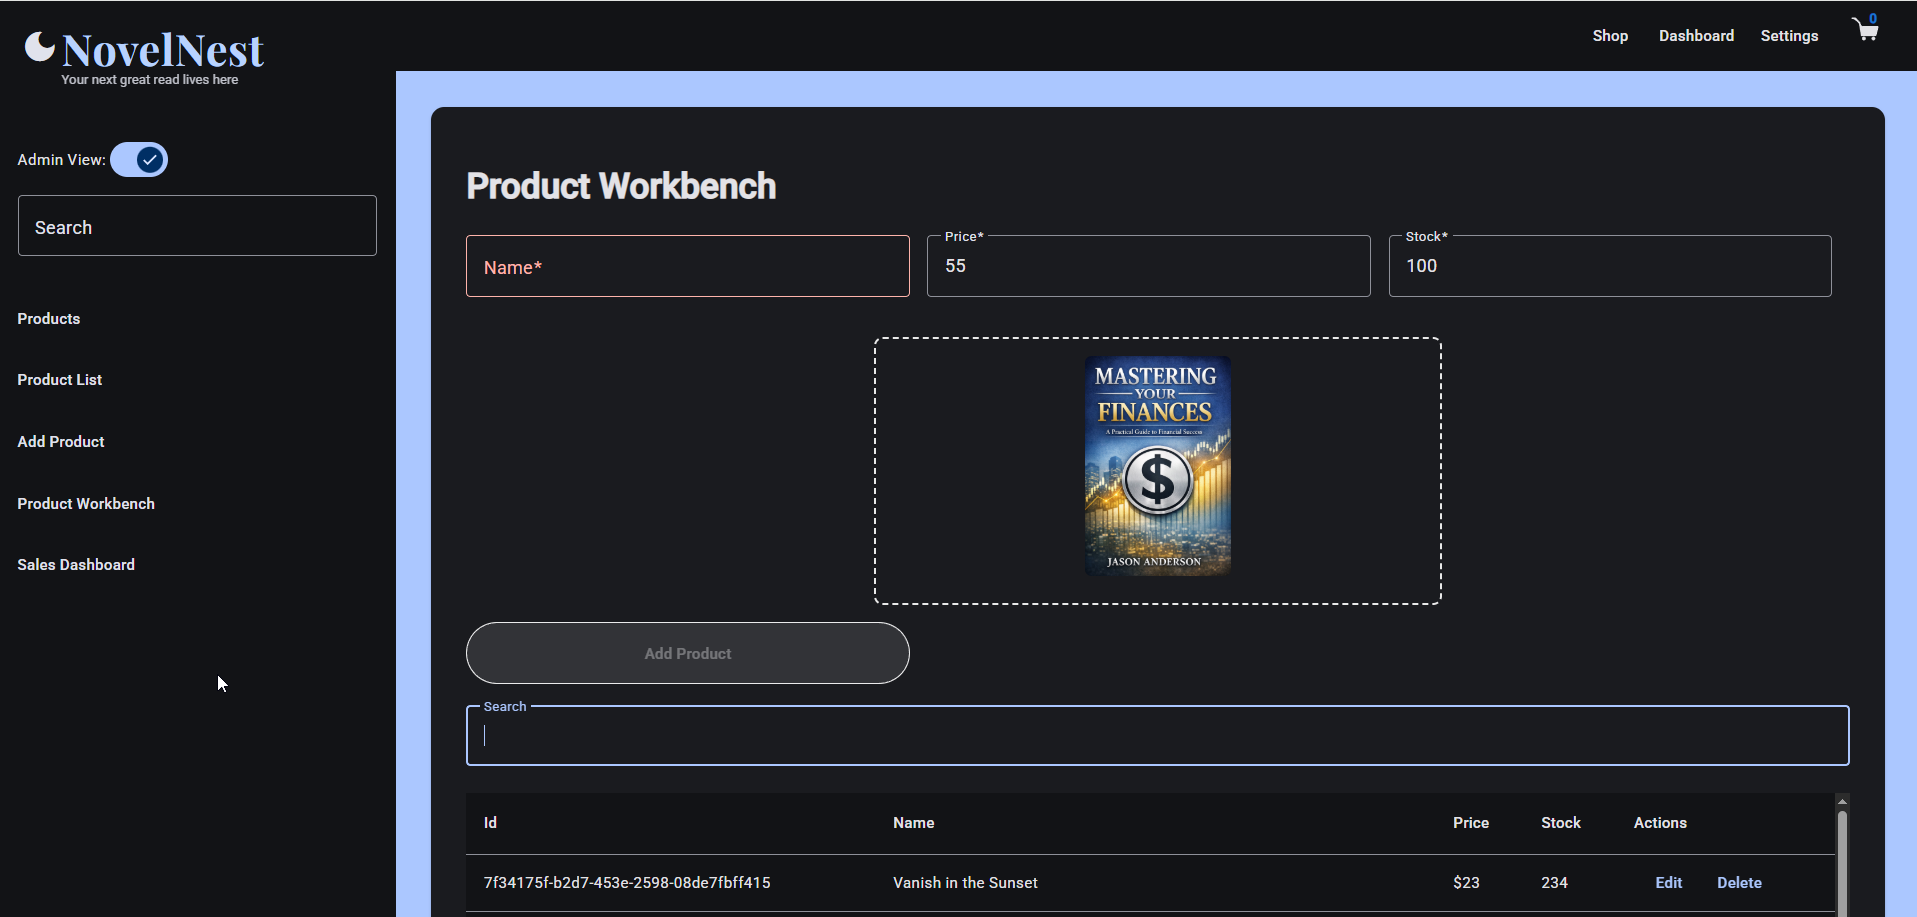
Task: Click the Name column header
Action: pyautogui.click(x=914, y=823)
